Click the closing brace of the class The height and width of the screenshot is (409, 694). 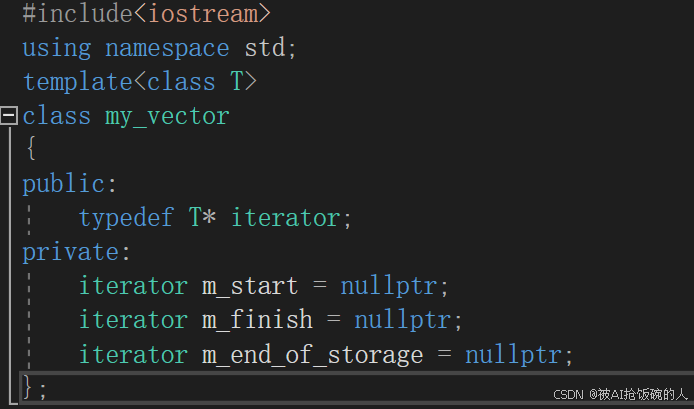(27, 388)
